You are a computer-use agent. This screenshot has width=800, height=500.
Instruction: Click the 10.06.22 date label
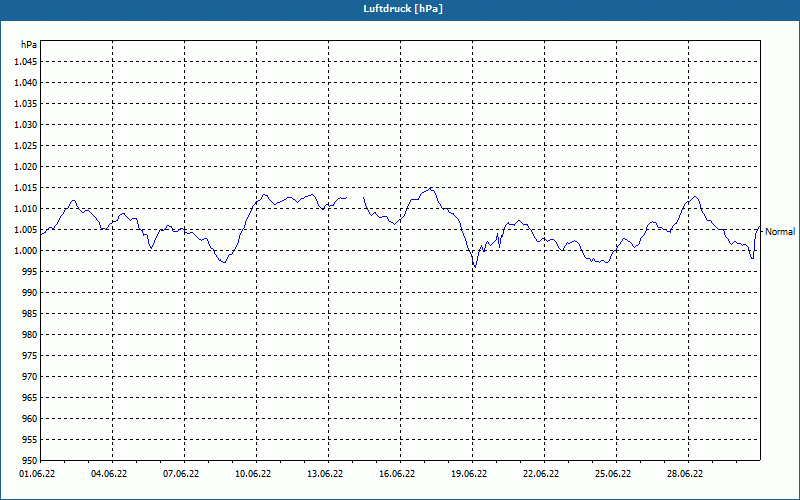(x=253, y=474)
